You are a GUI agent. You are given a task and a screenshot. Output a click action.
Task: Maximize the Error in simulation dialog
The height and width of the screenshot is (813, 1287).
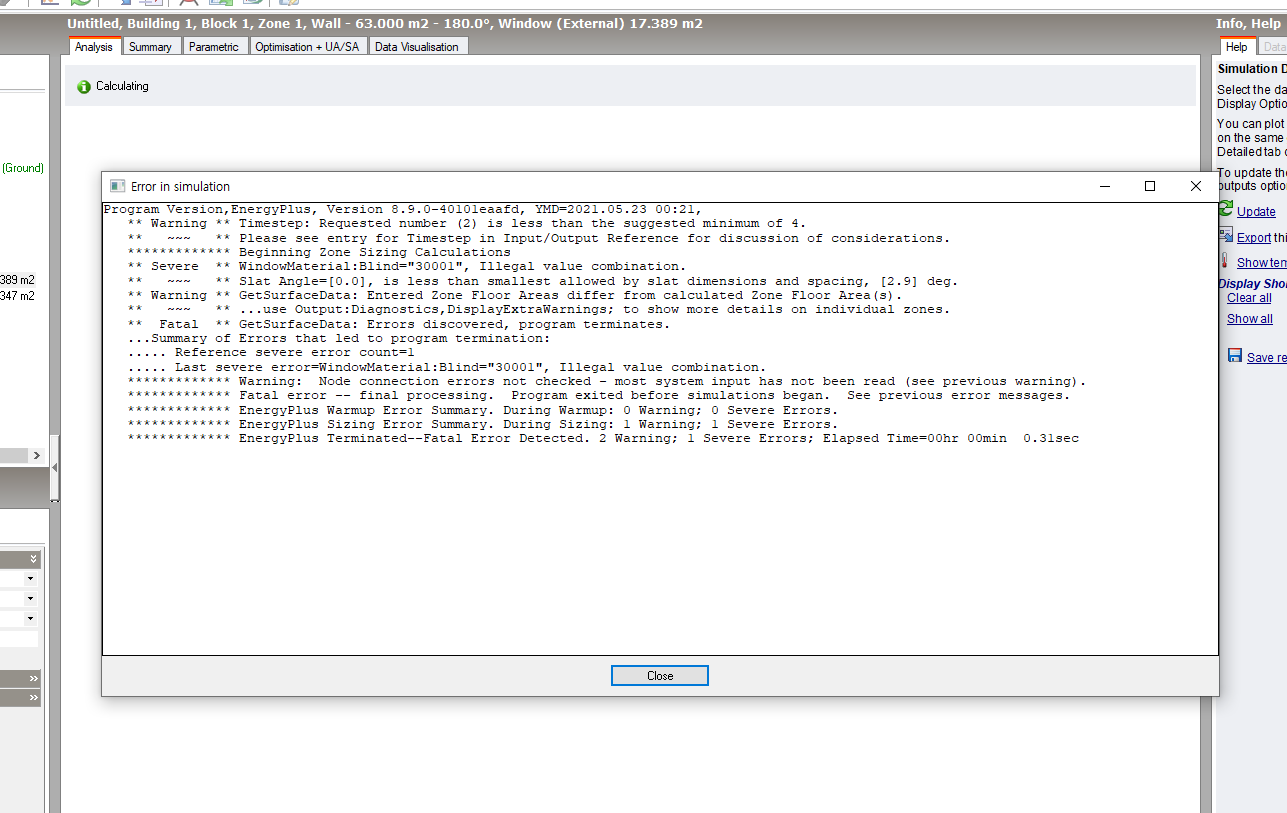1150,186
